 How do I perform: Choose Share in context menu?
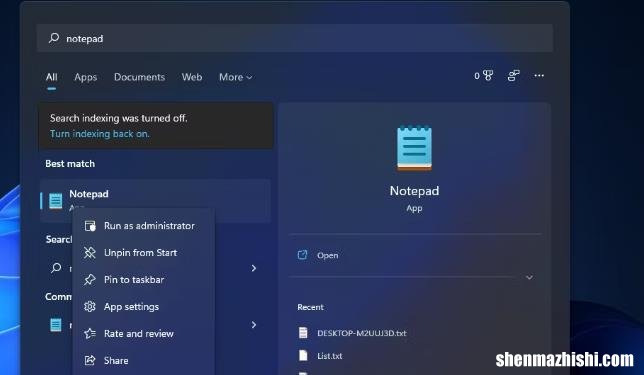pyautogui.click(x=143, y=361)
